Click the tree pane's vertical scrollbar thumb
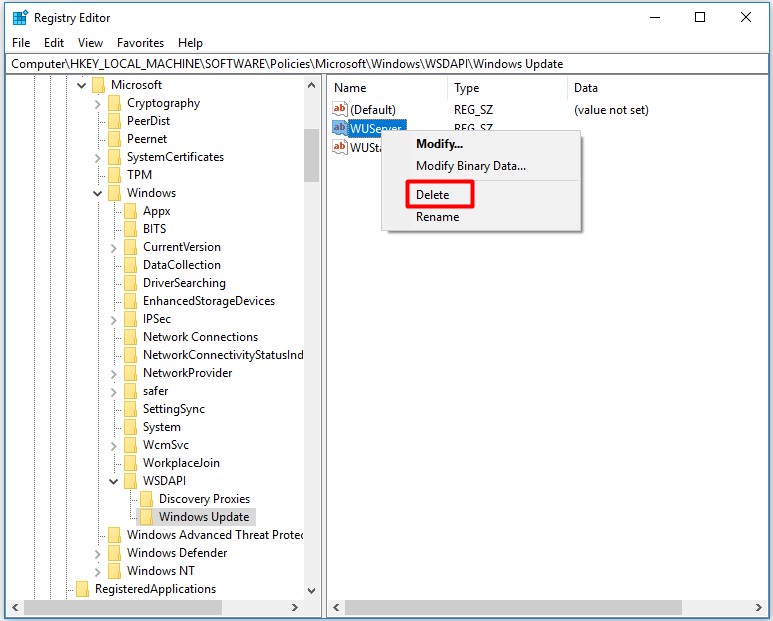Viewport: 773px width, 621px height. click(x=312, y=155)
